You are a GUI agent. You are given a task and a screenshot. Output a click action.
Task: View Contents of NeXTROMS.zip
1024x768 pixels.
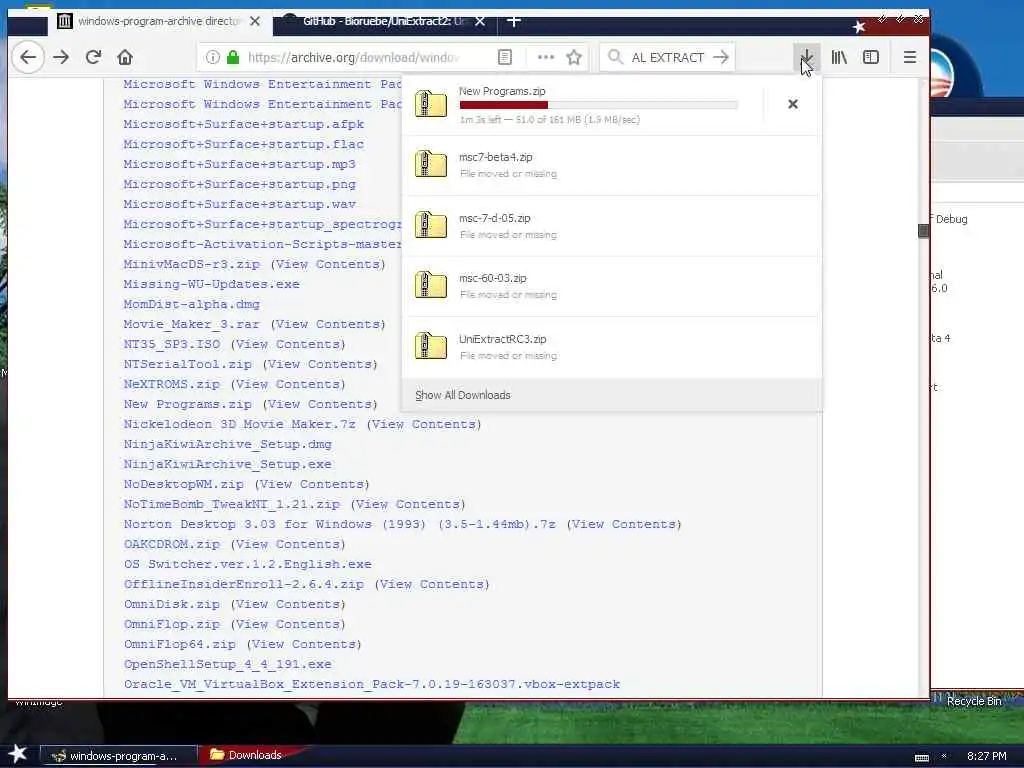click(x=288, y=384)
